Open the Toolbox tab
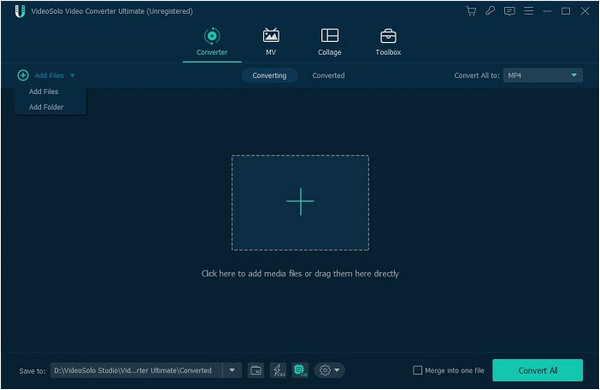The height and width of the screenshot is (390, 600). coord(388,42)
